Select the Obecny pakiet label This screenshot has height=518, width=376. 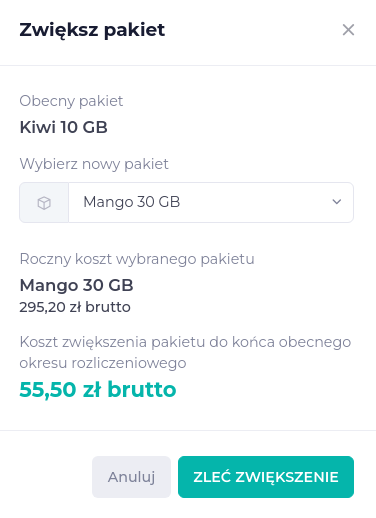(71, 101)
